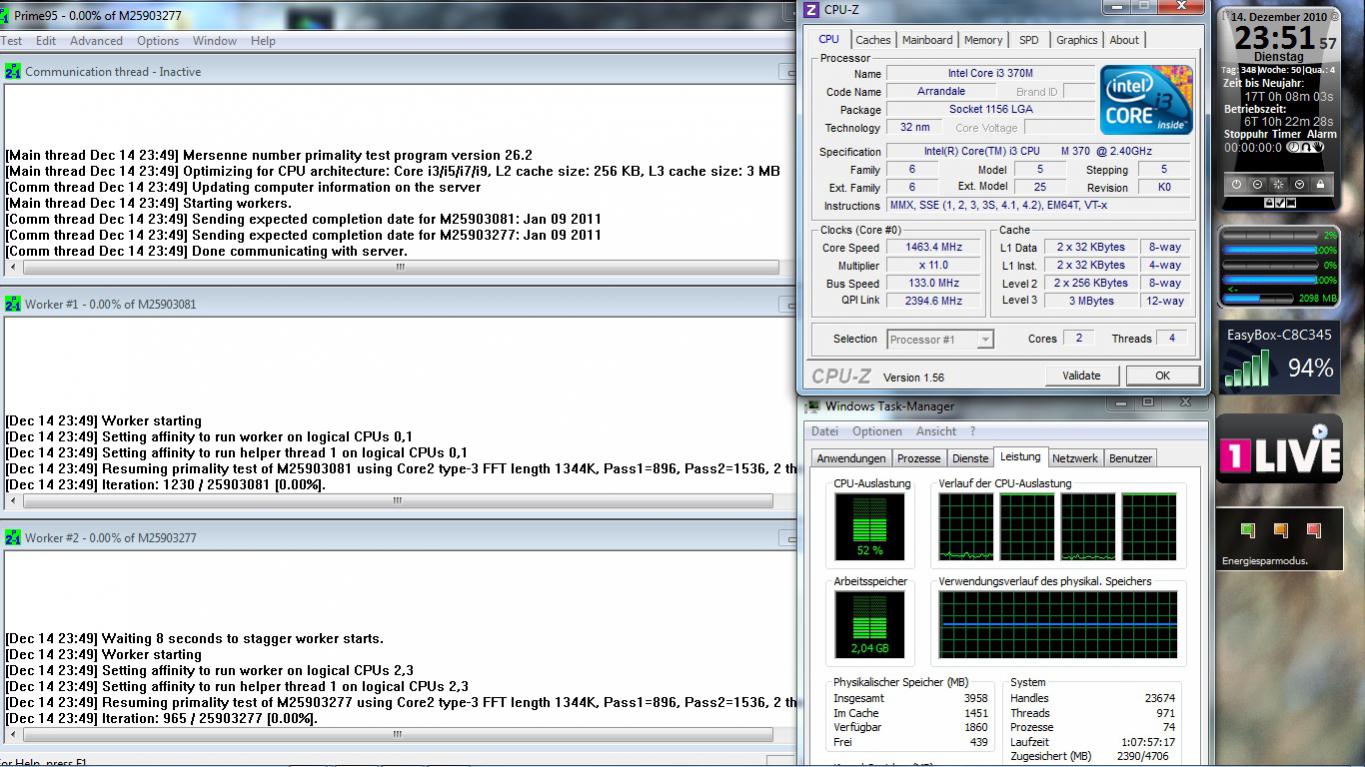Click the "Stoppuhr" label in clock gadget
Viewport: 1365px width, 767px height.
click(1246, 134)
